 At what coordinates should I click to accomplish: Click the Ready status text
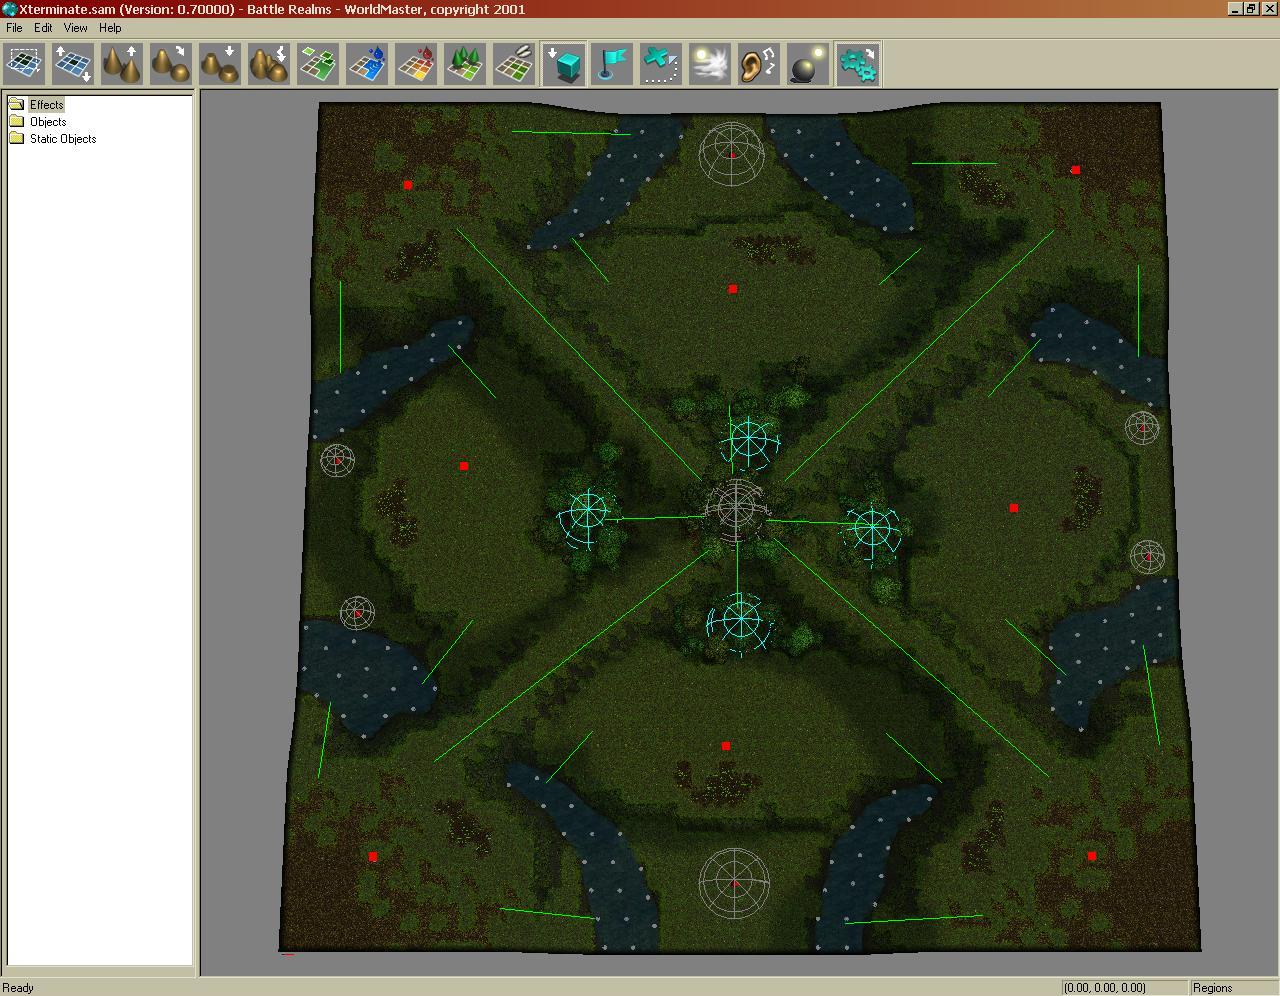(18, 988)
